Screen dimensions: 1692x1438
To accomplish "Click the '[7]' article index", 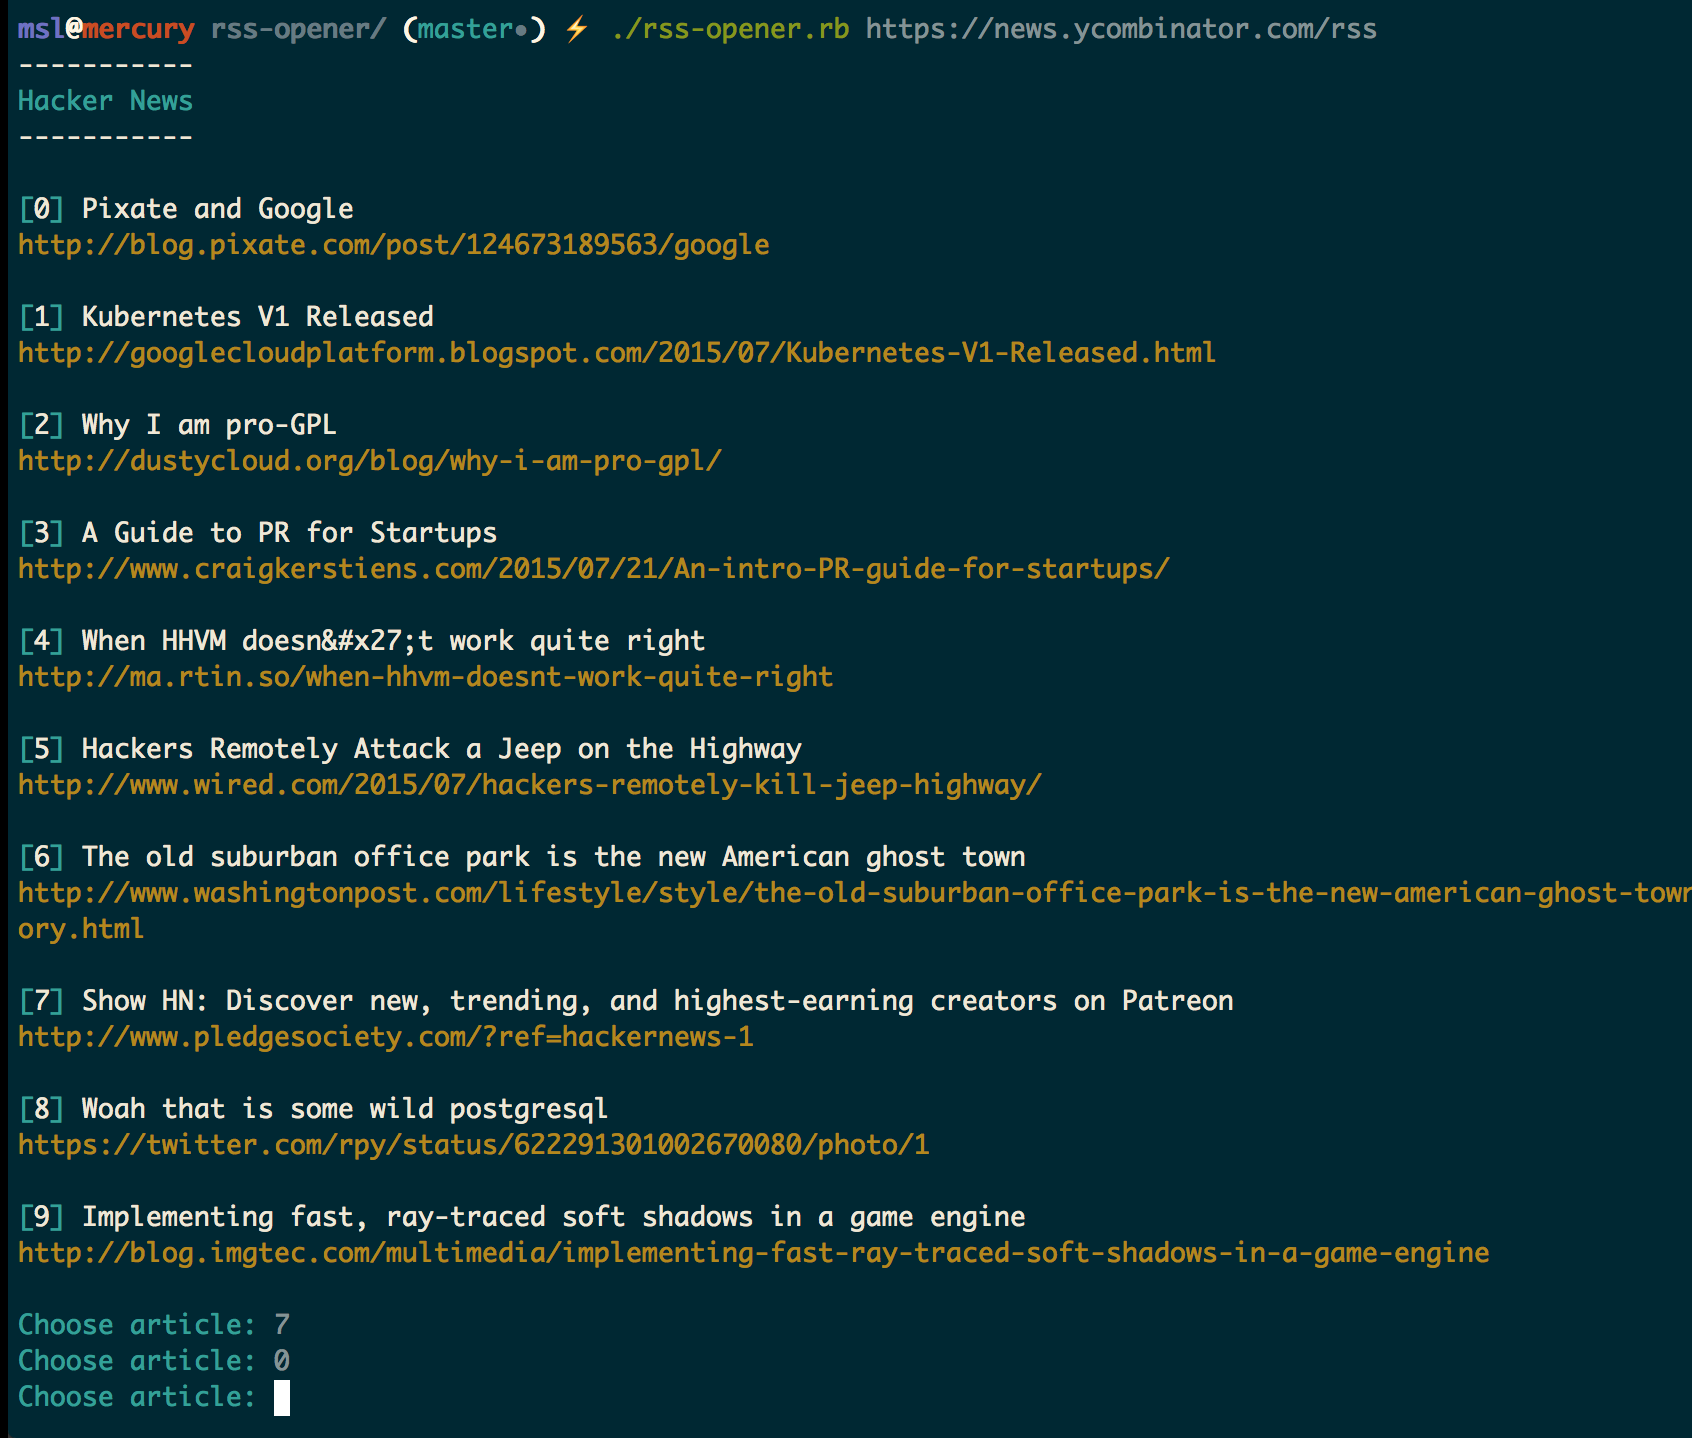I will [41, 1001].
